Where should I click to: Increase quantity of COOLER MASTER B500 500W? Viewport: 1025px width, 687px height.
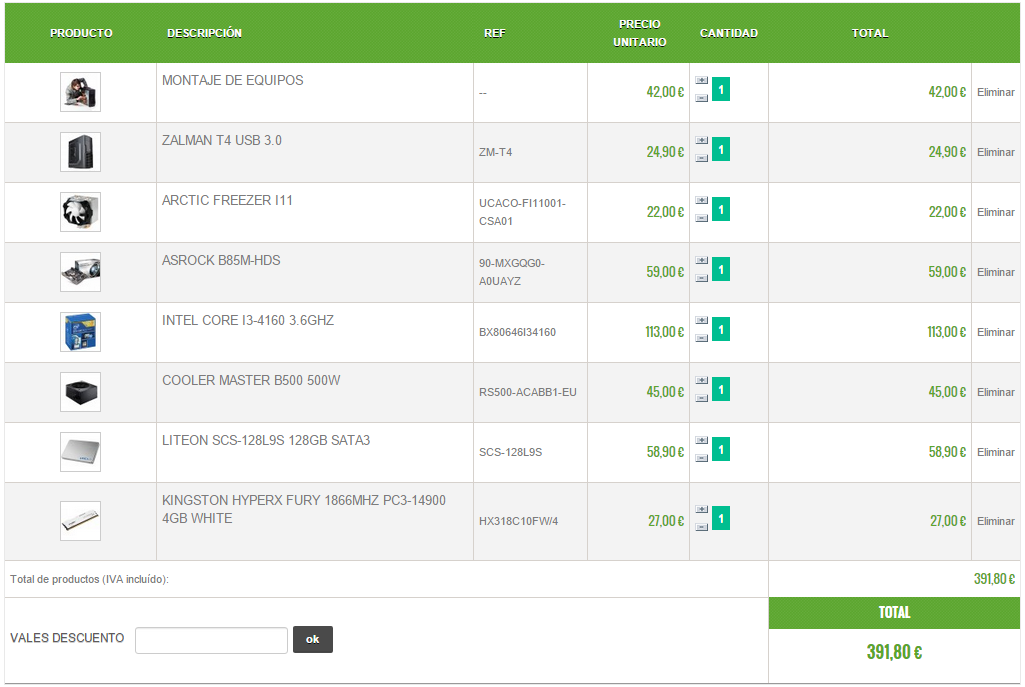tap(701, 381)
